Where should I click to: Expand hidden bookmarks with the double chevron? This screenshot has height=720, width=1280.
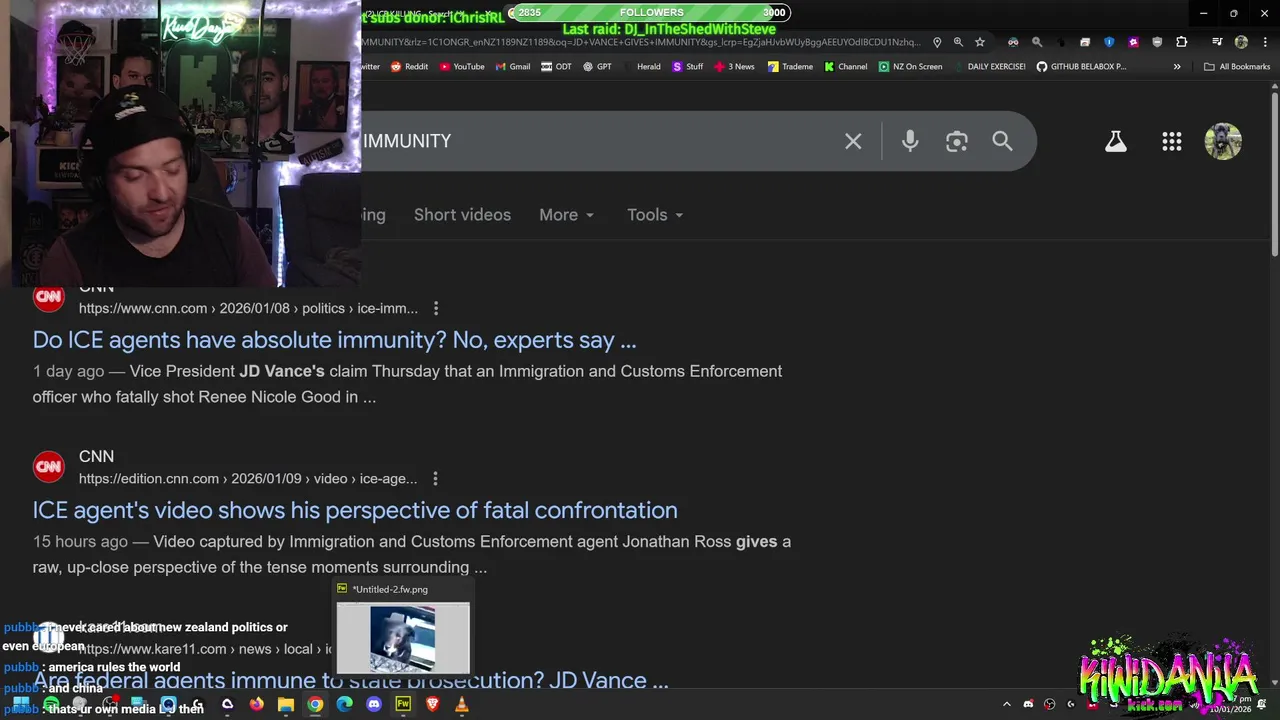click(1177, 67)
